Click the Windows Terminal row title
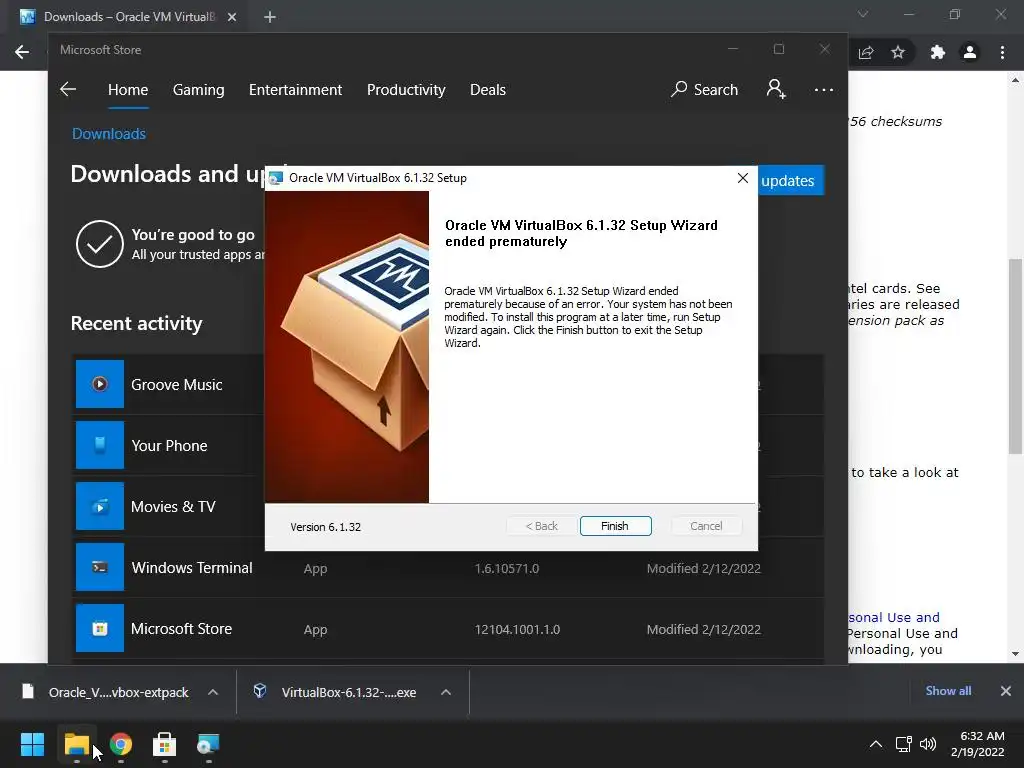Screen dimensions: 1024x768 [x=192, y=568]
